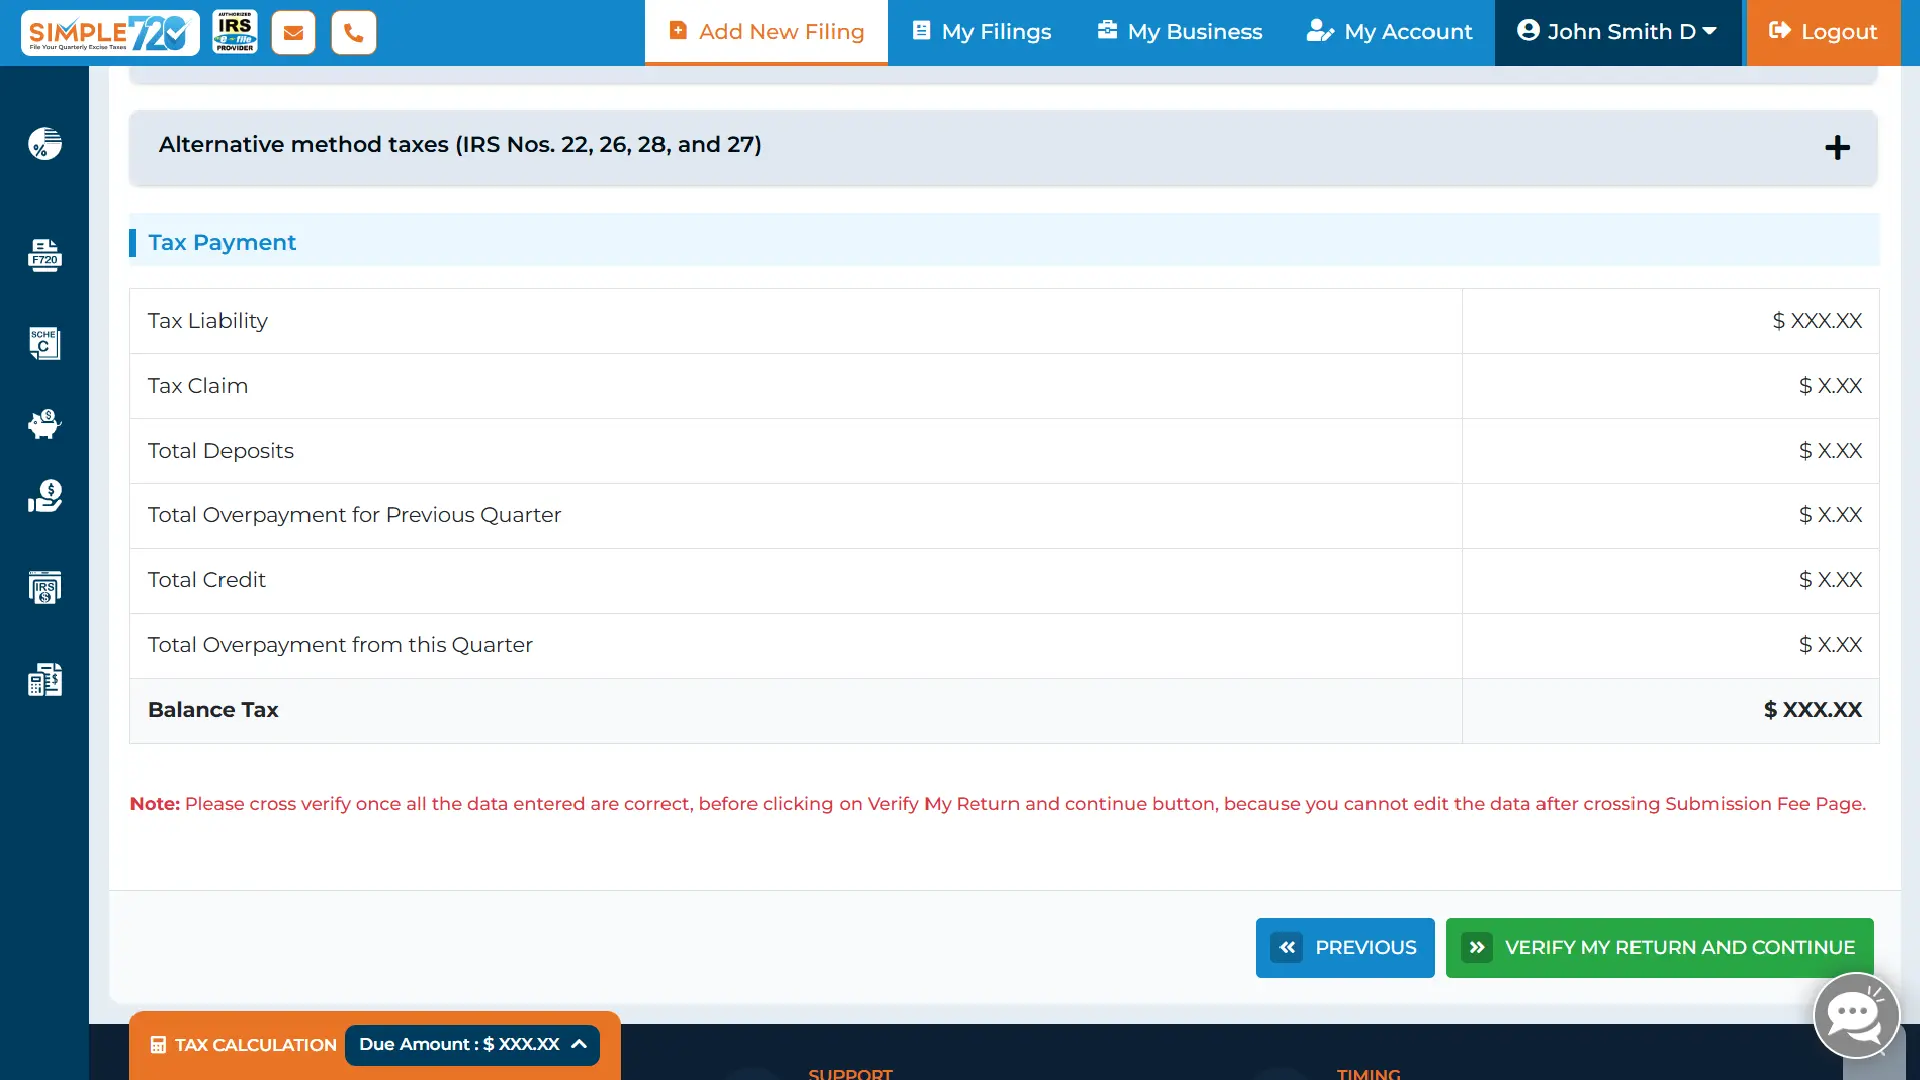Click the envelope email icon in header
Viewport: 1920px width, 1080px height.
(x=293, y=33)
